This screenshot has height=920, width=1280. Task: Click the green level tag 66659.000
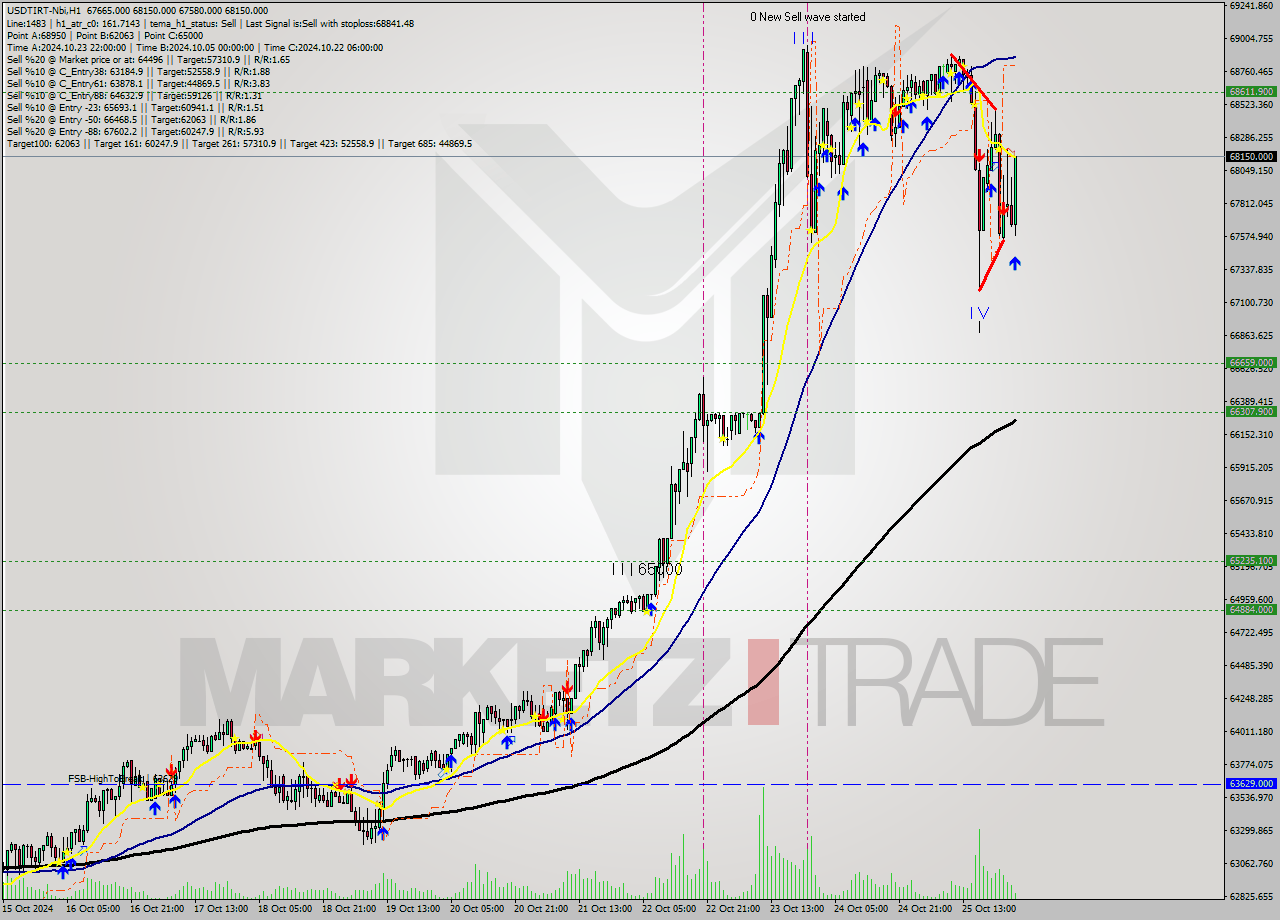(x=1250, y=363)
